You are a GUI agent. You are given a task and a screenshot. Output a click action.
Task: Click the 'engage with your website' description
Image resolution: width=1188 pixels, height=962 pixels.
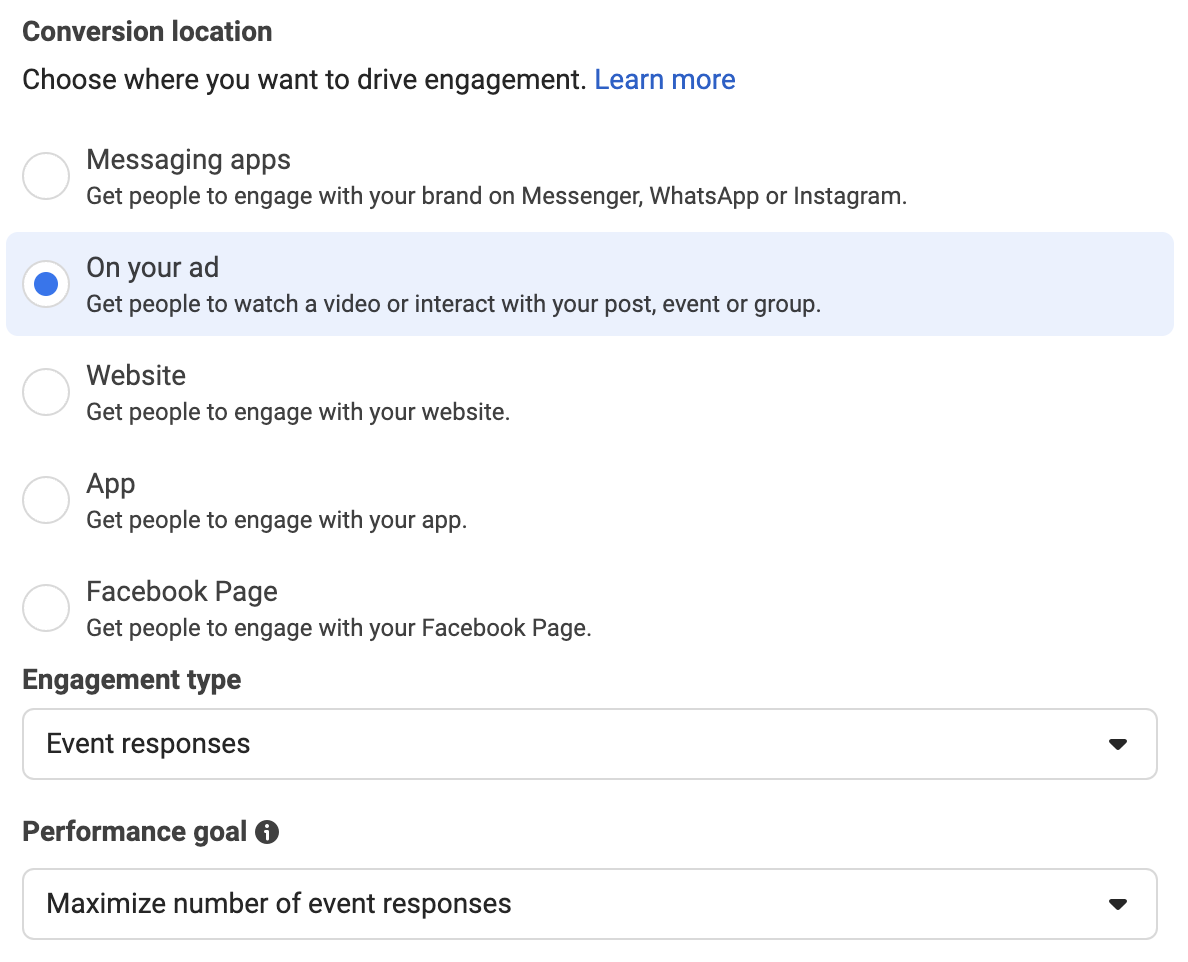click(x=298, y=412)
